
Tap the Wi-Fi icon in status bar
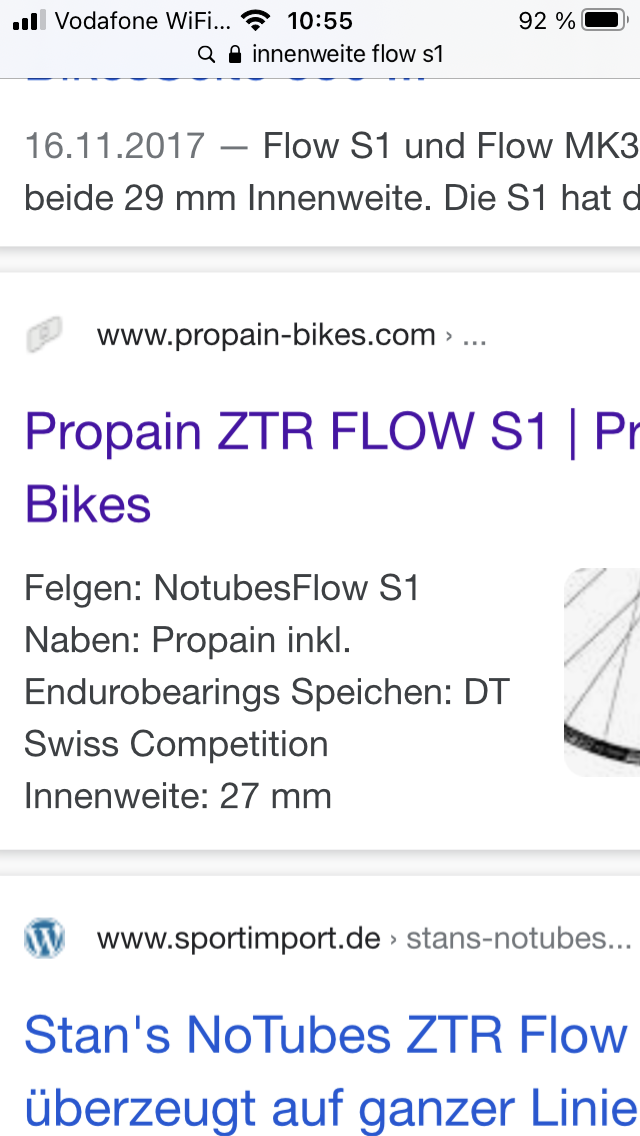[257, 20]
